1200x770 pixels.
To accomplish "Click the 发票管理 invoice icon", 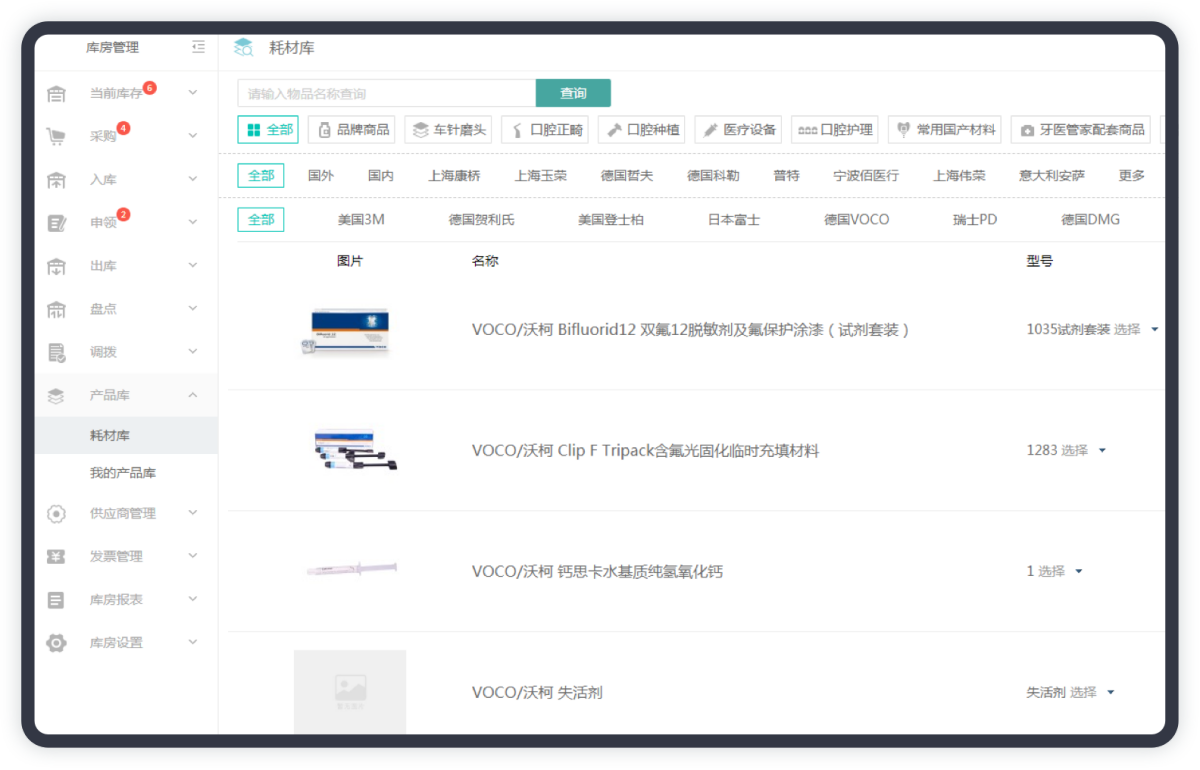I will [x=57, y=557].
